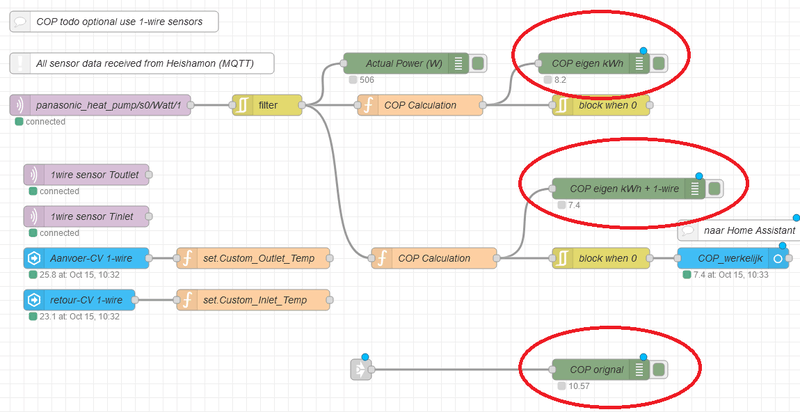This screenshot has width=800, height=412.
Task: Click connected status under panasonic_heat_pump node
Action: pos(45,122)
